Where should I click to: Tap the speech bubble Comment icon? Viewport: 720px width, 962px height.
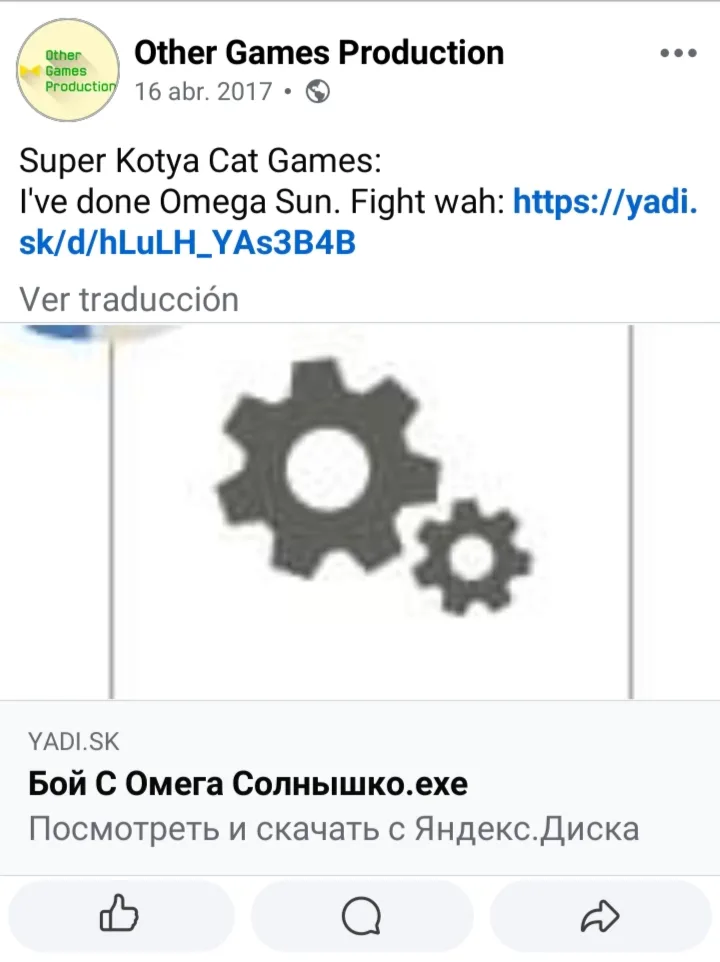pyautogui.click(x=361, y=916)
